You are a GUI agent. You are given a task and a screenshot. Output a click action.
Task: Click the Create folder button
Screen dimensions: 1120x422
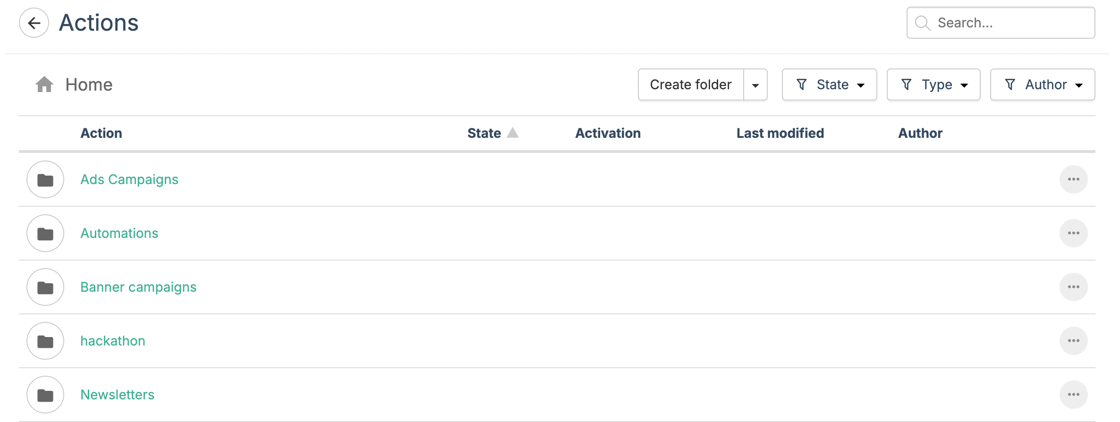point(691,85)
